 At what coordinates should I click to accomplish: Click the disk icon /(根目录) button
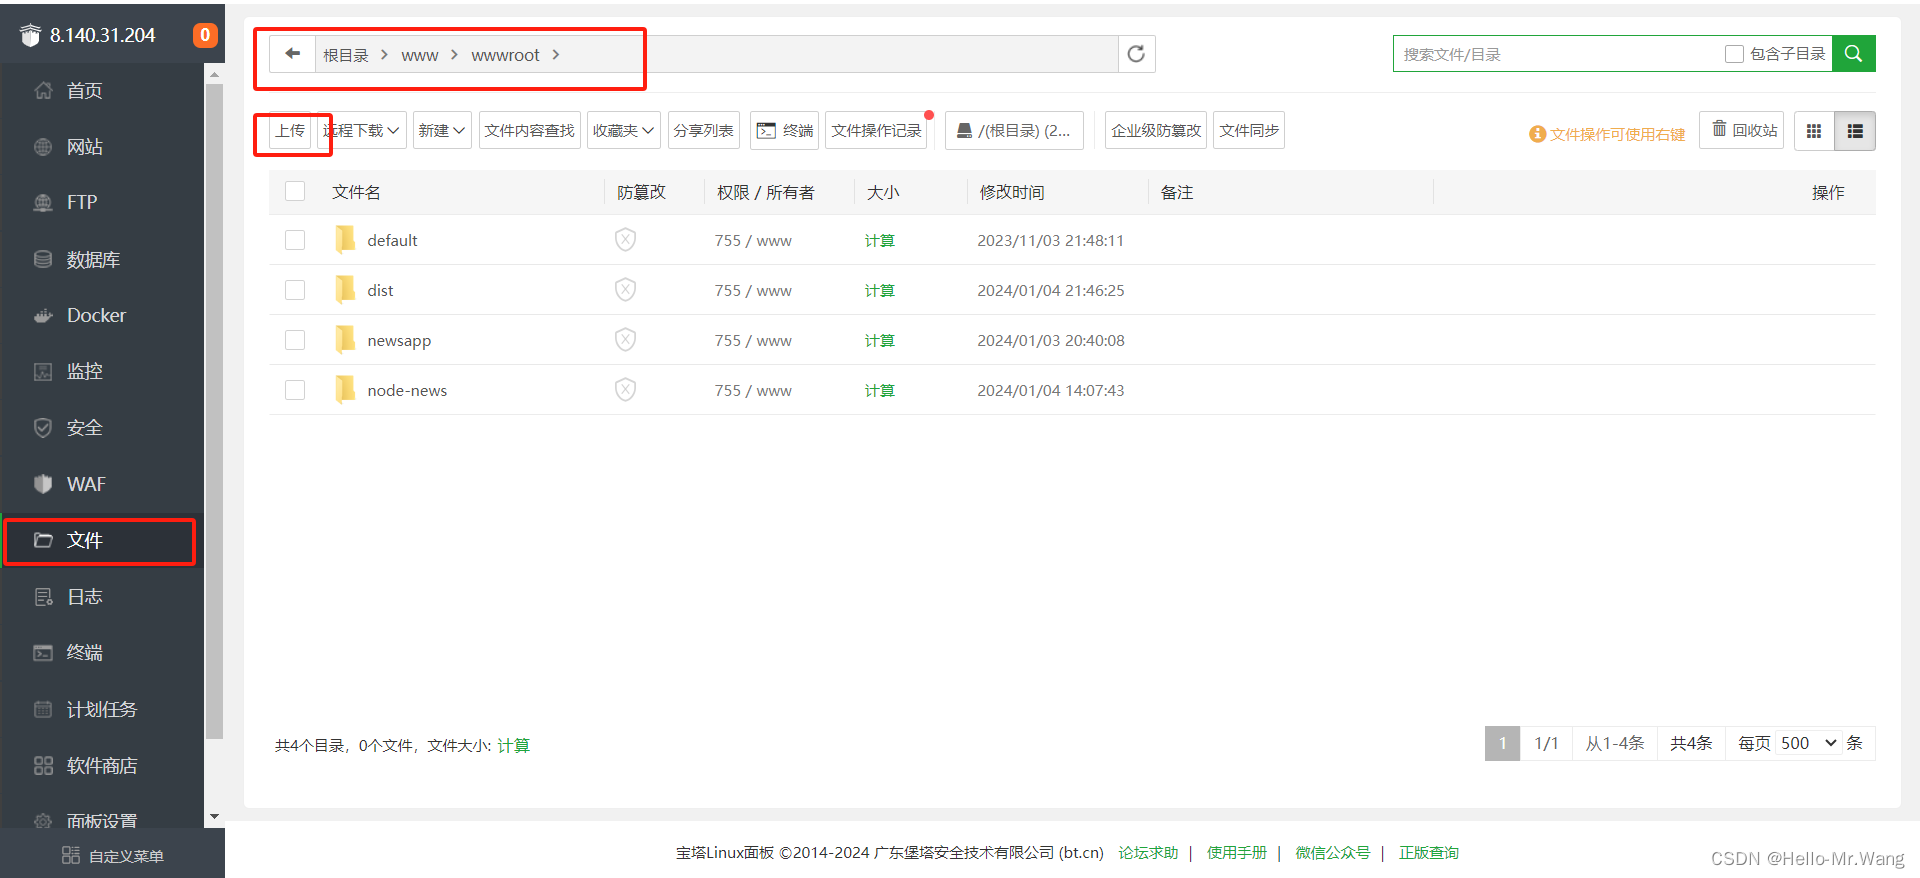click(1014, 130)
